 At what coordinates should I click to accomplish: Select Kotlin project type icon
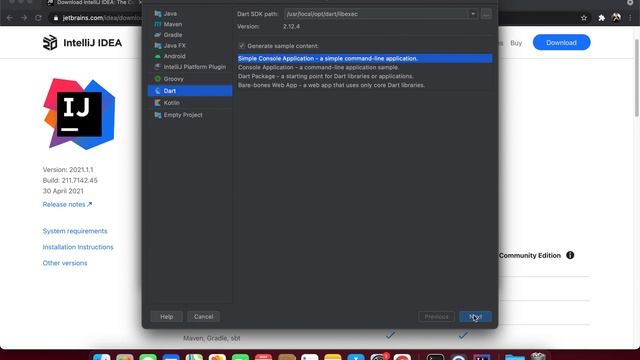158,102
